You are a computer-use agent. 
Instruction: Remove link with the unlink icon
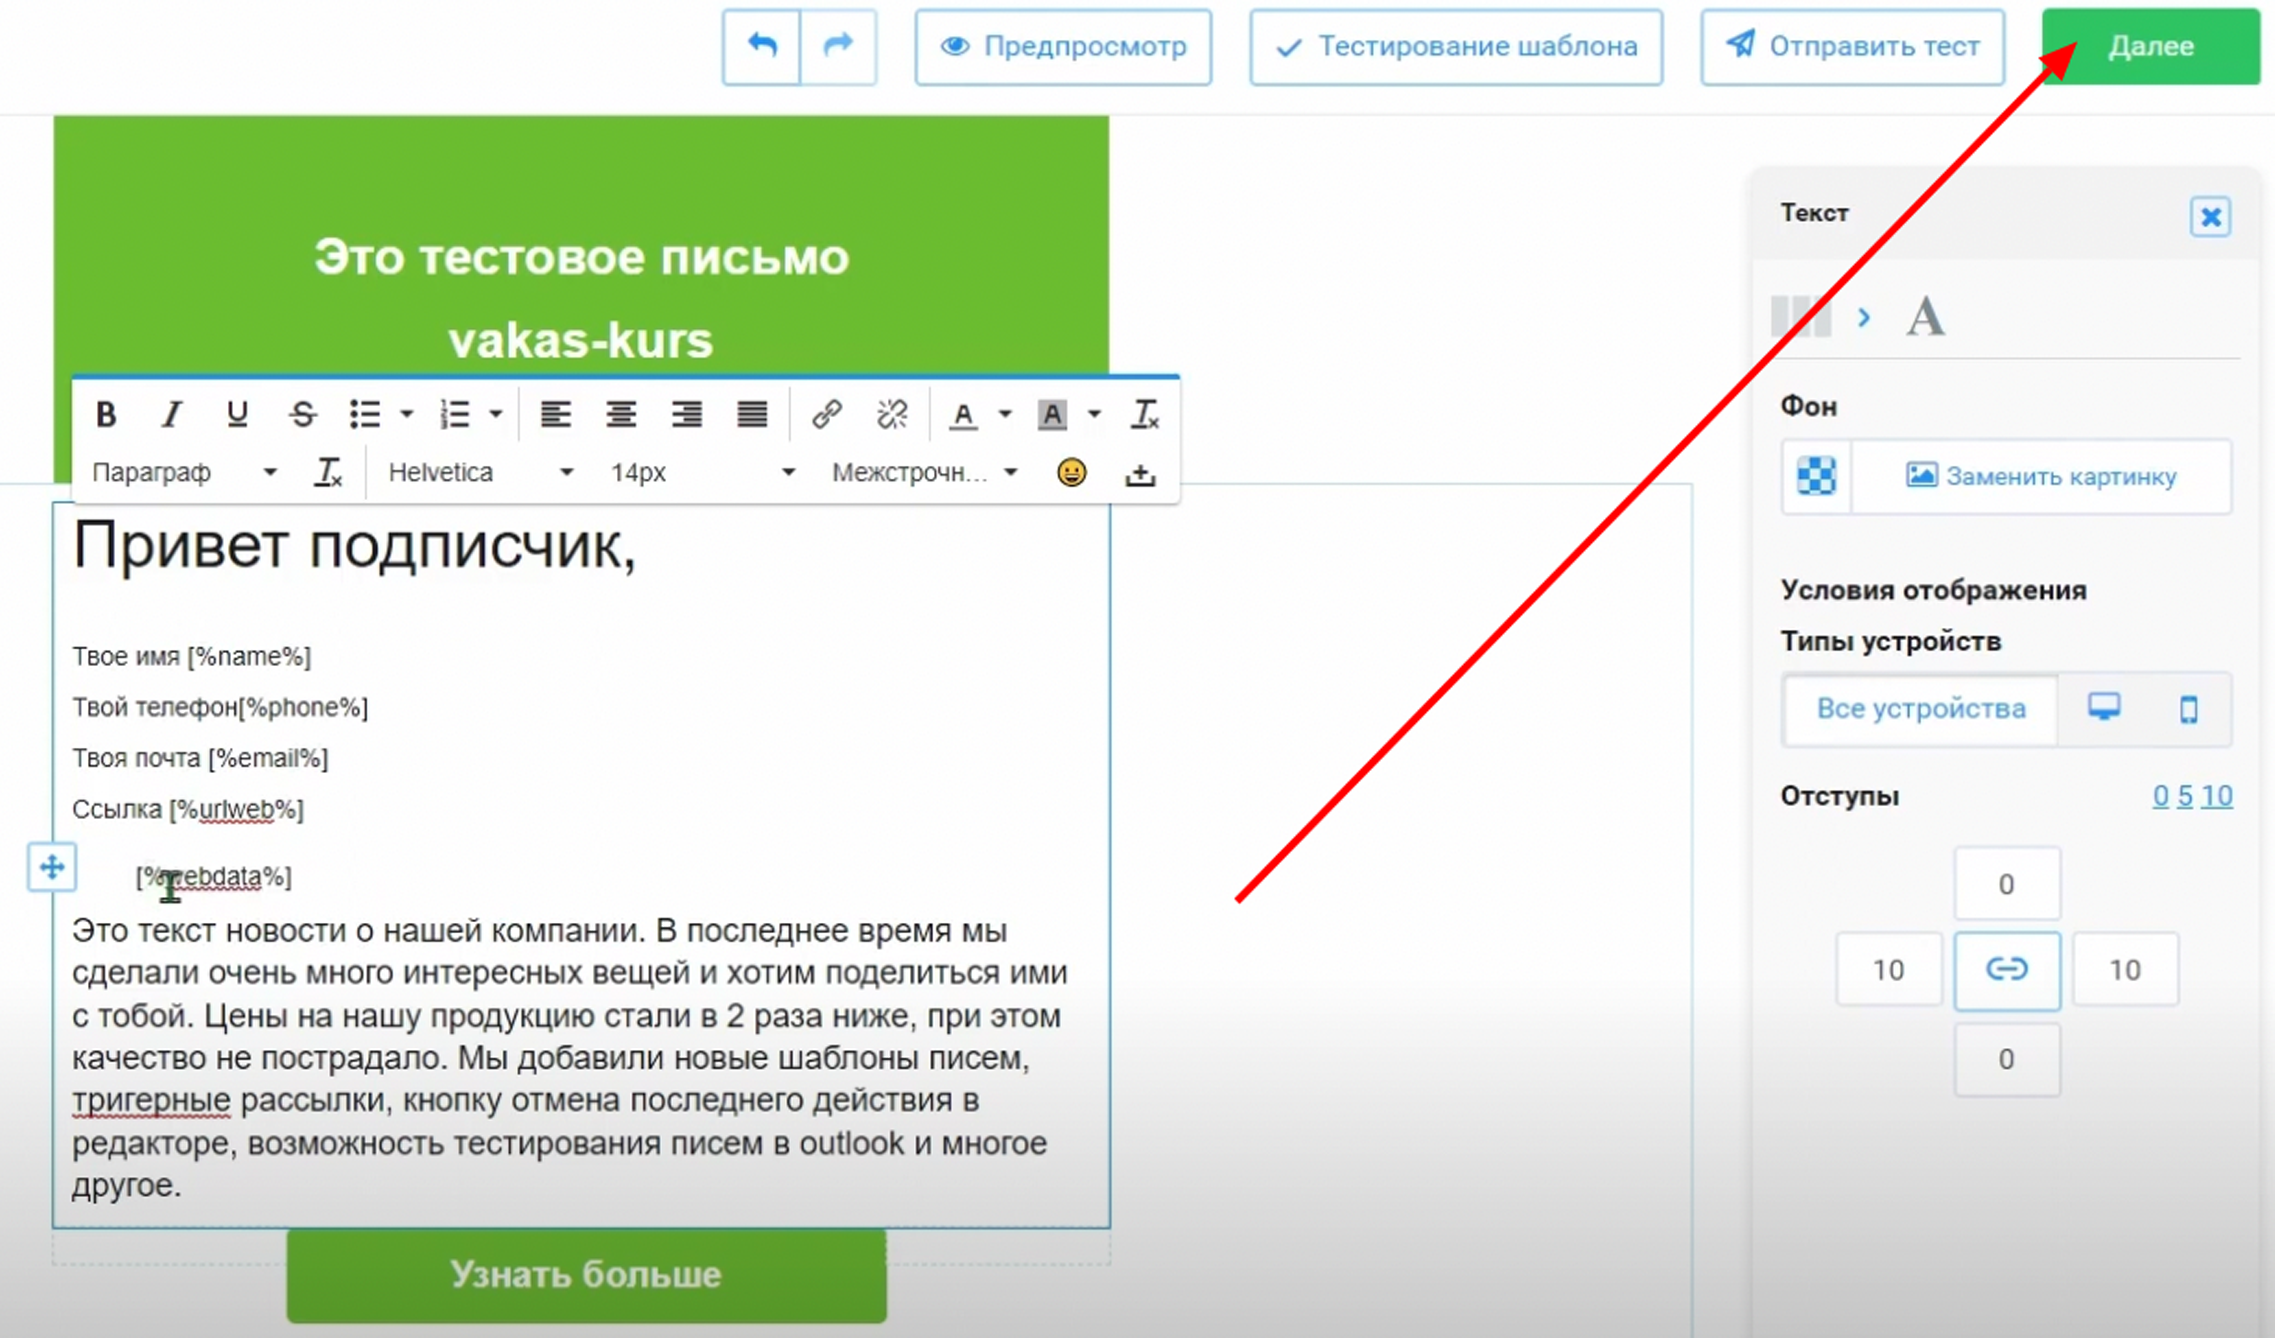pyautogui.click(x=891, y=414)
